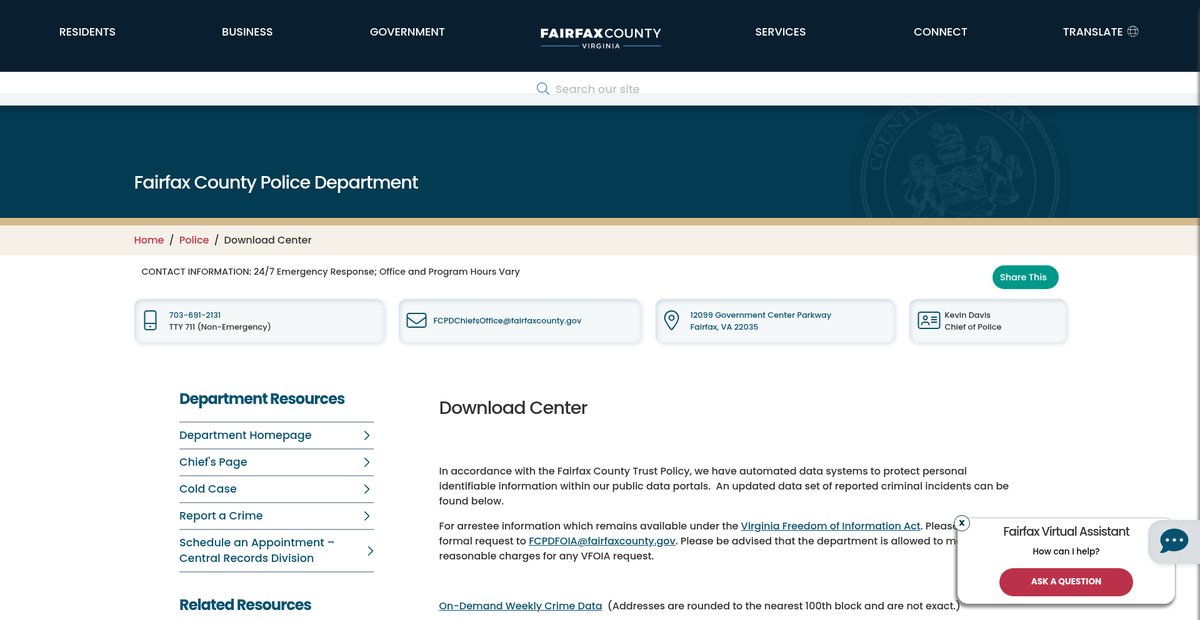Click the Related Resources heading

(245, 605)
